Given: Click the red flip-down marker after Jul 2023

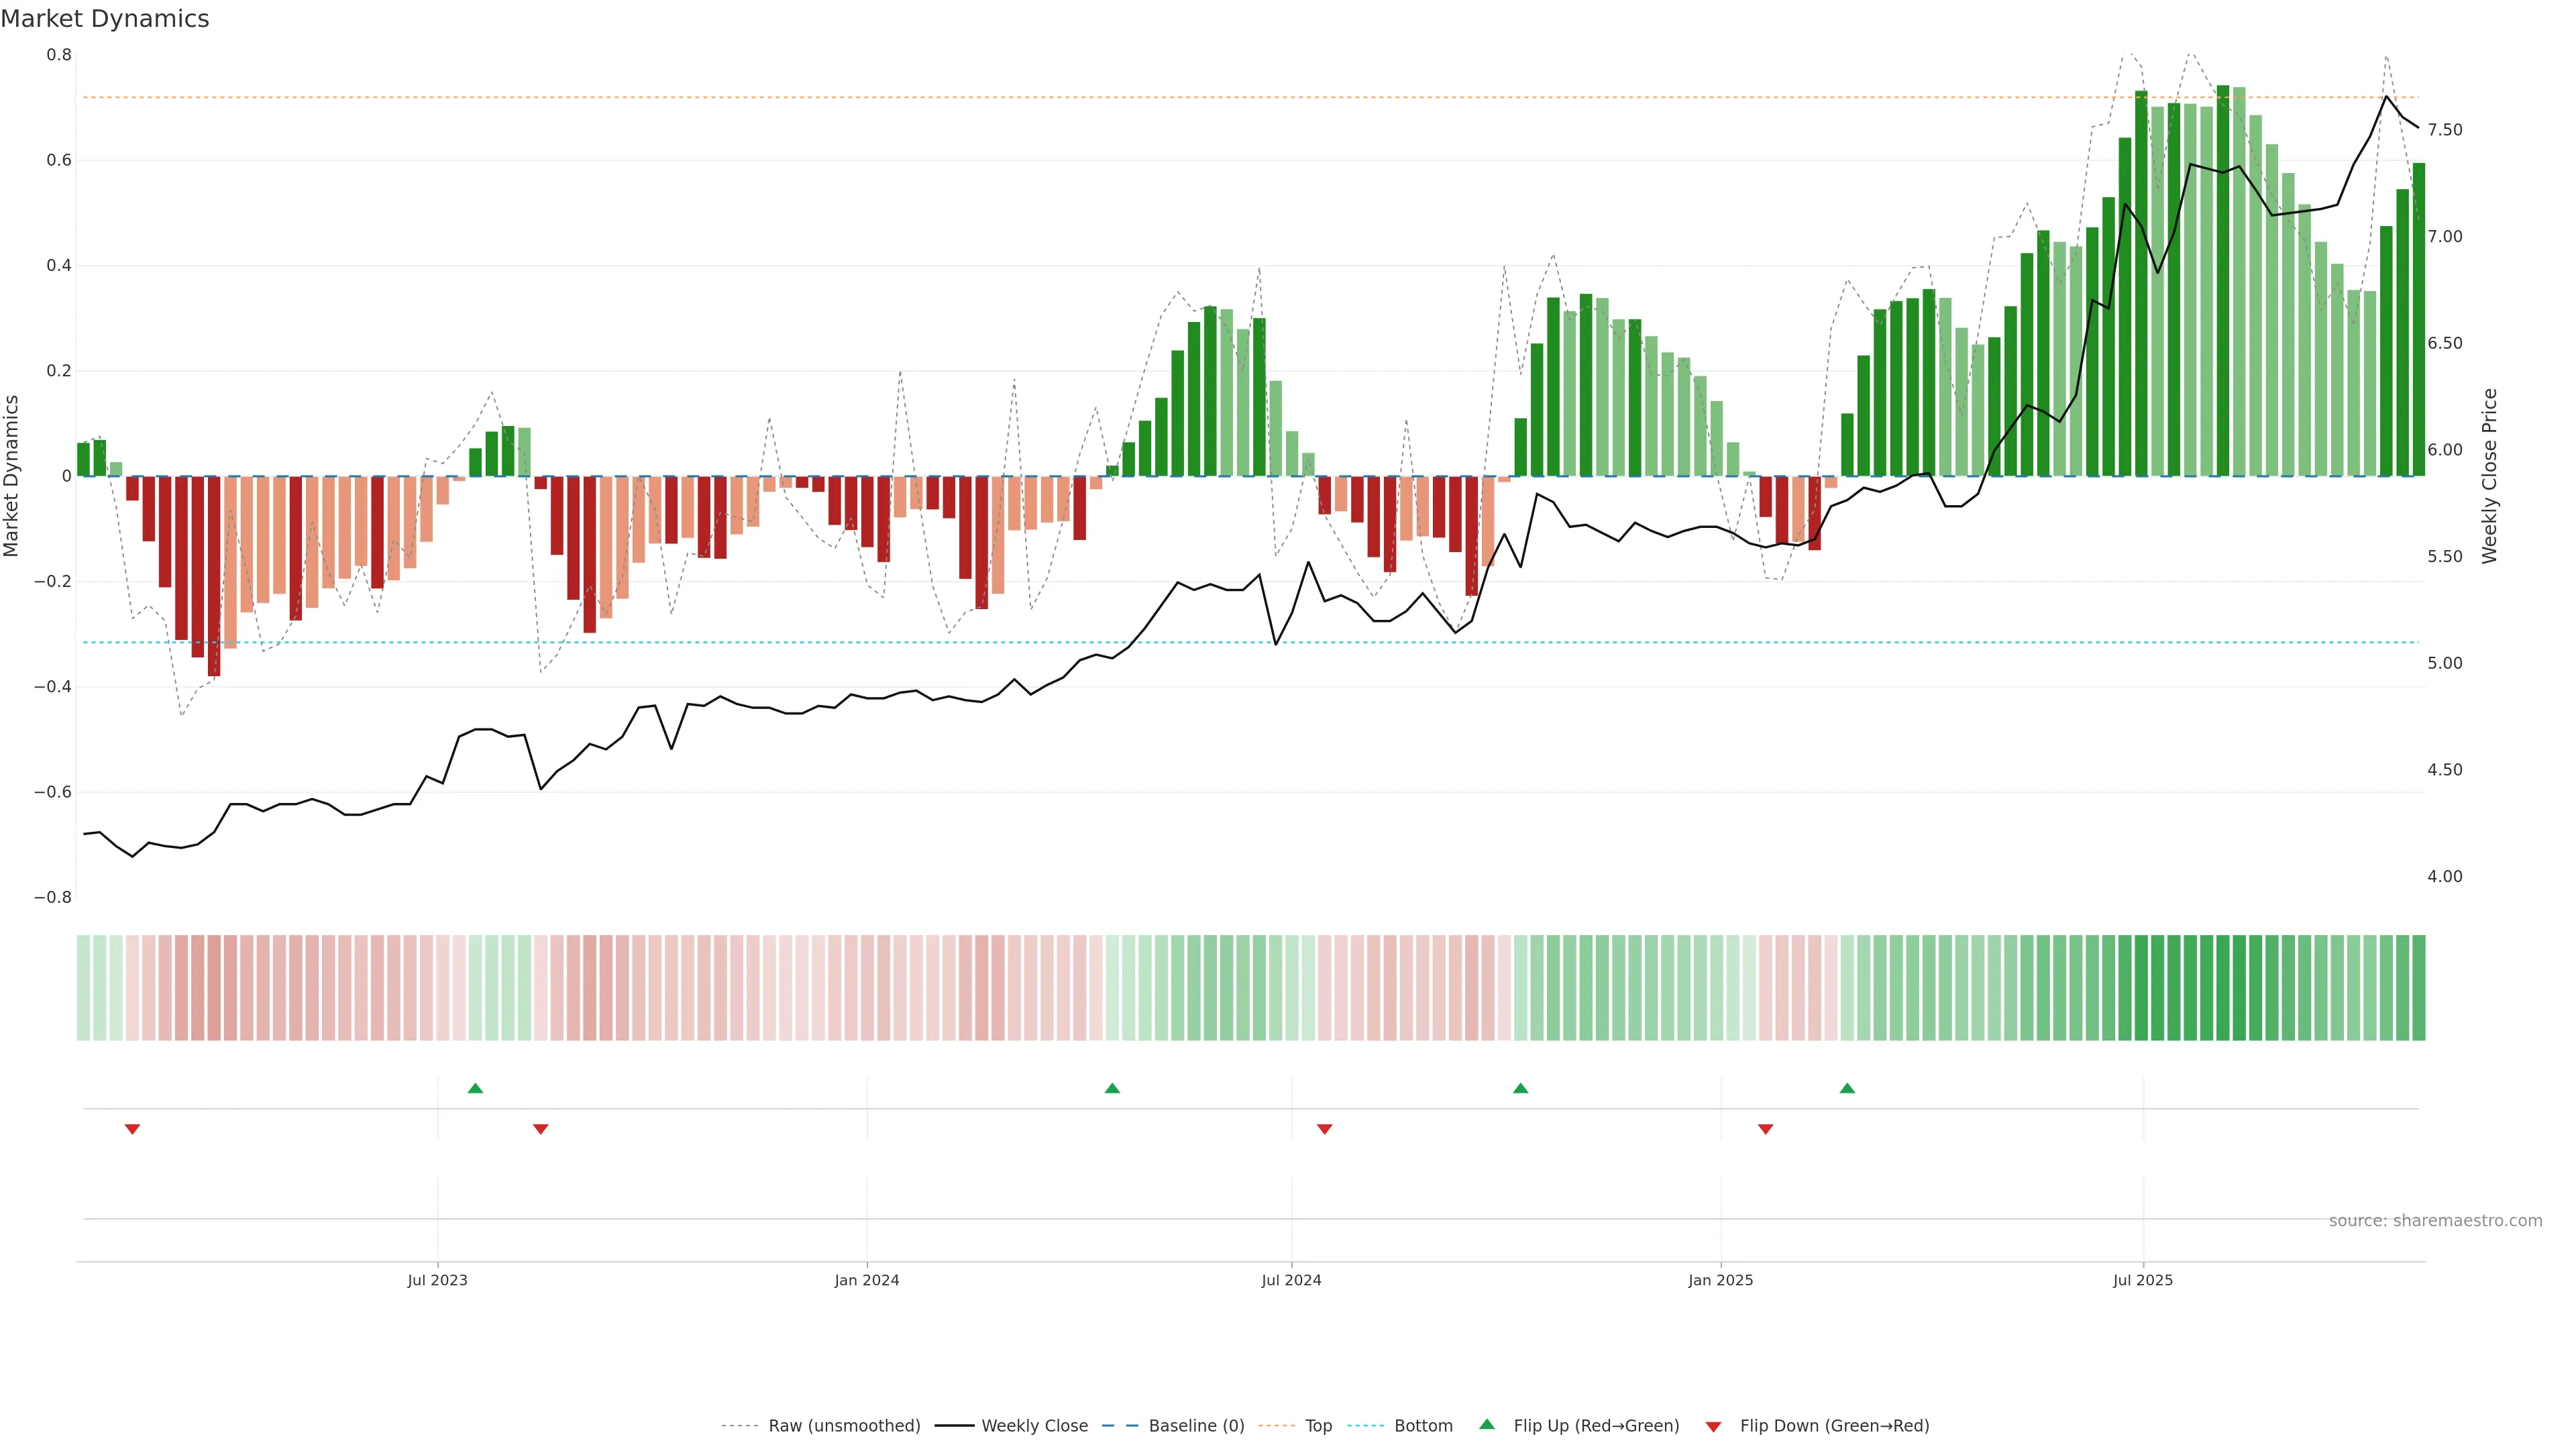Looking at the screenshot, I should 541,1129.
